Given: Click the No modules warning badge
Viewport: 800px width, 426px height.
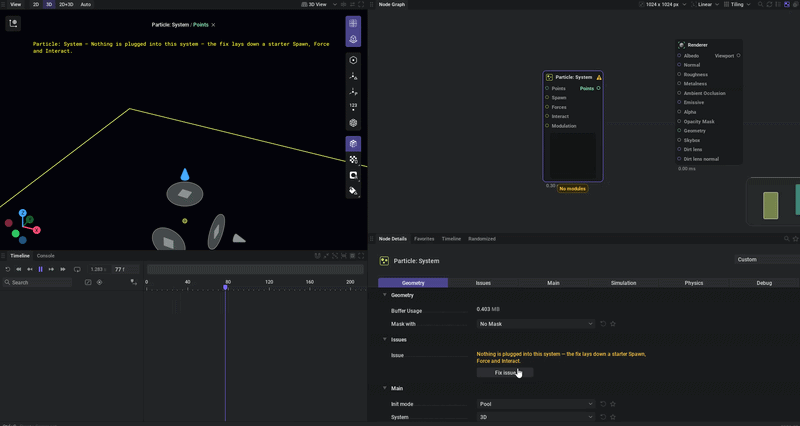Looking at the screenshot, I should pyautogui.click(x=572, y=189).
